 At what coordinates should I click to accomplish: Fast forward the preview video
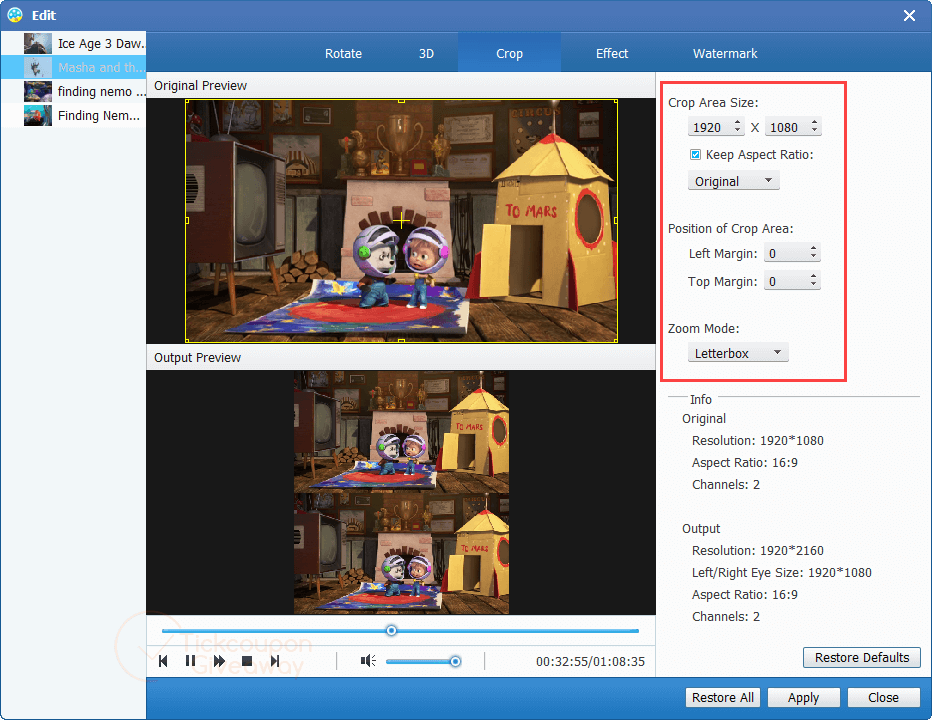click(x=219, y=661)
